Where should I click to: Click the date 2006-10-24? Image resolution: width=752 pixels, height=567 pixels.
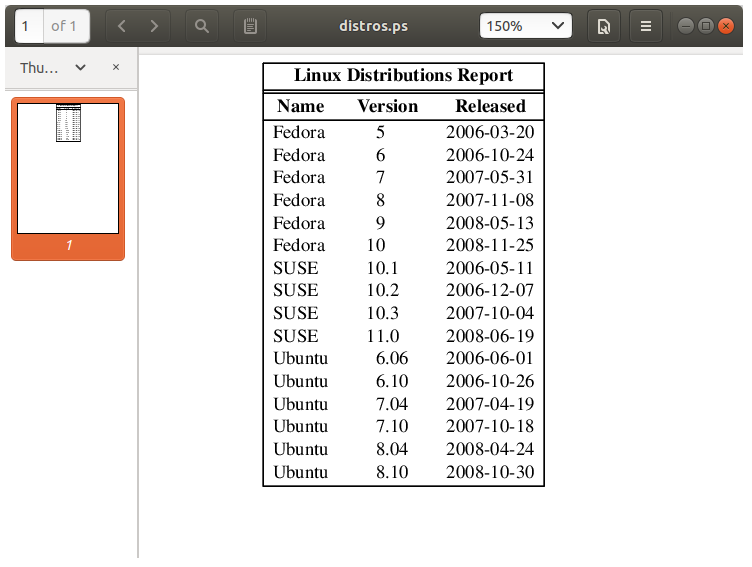pyautogui.click(x=490, y=155)
